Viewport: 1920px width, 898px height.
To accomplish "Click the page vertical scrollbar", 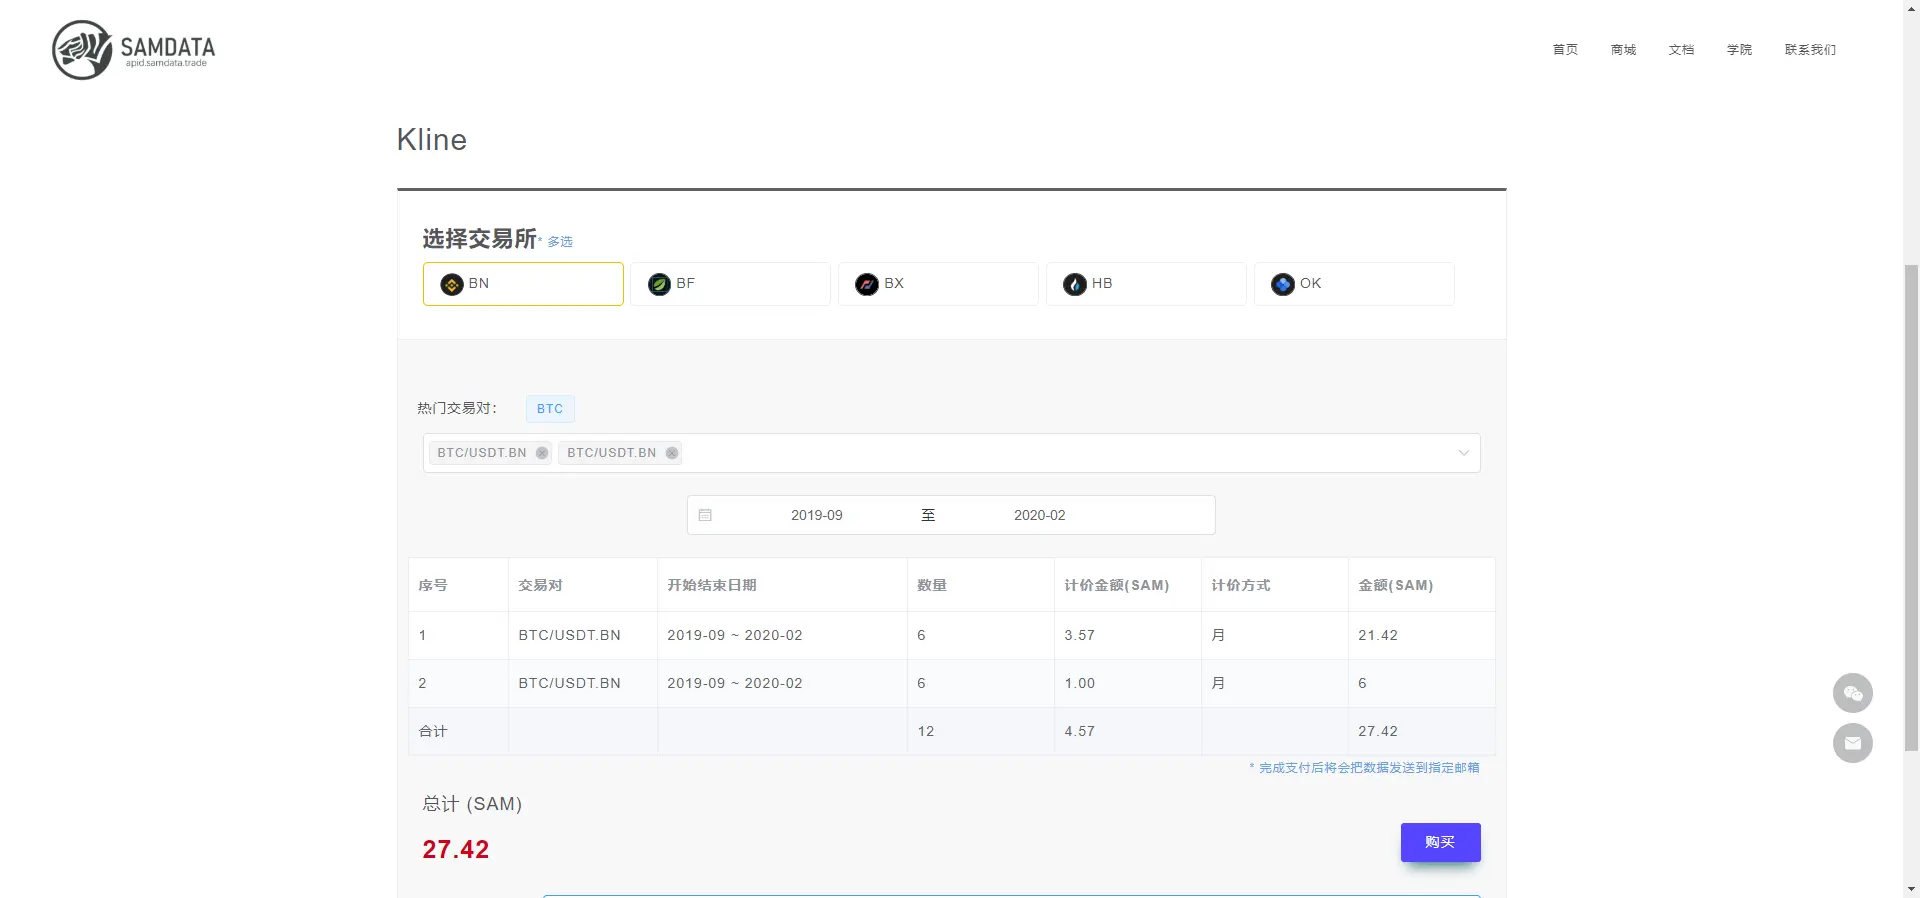I will point(1911,506).
